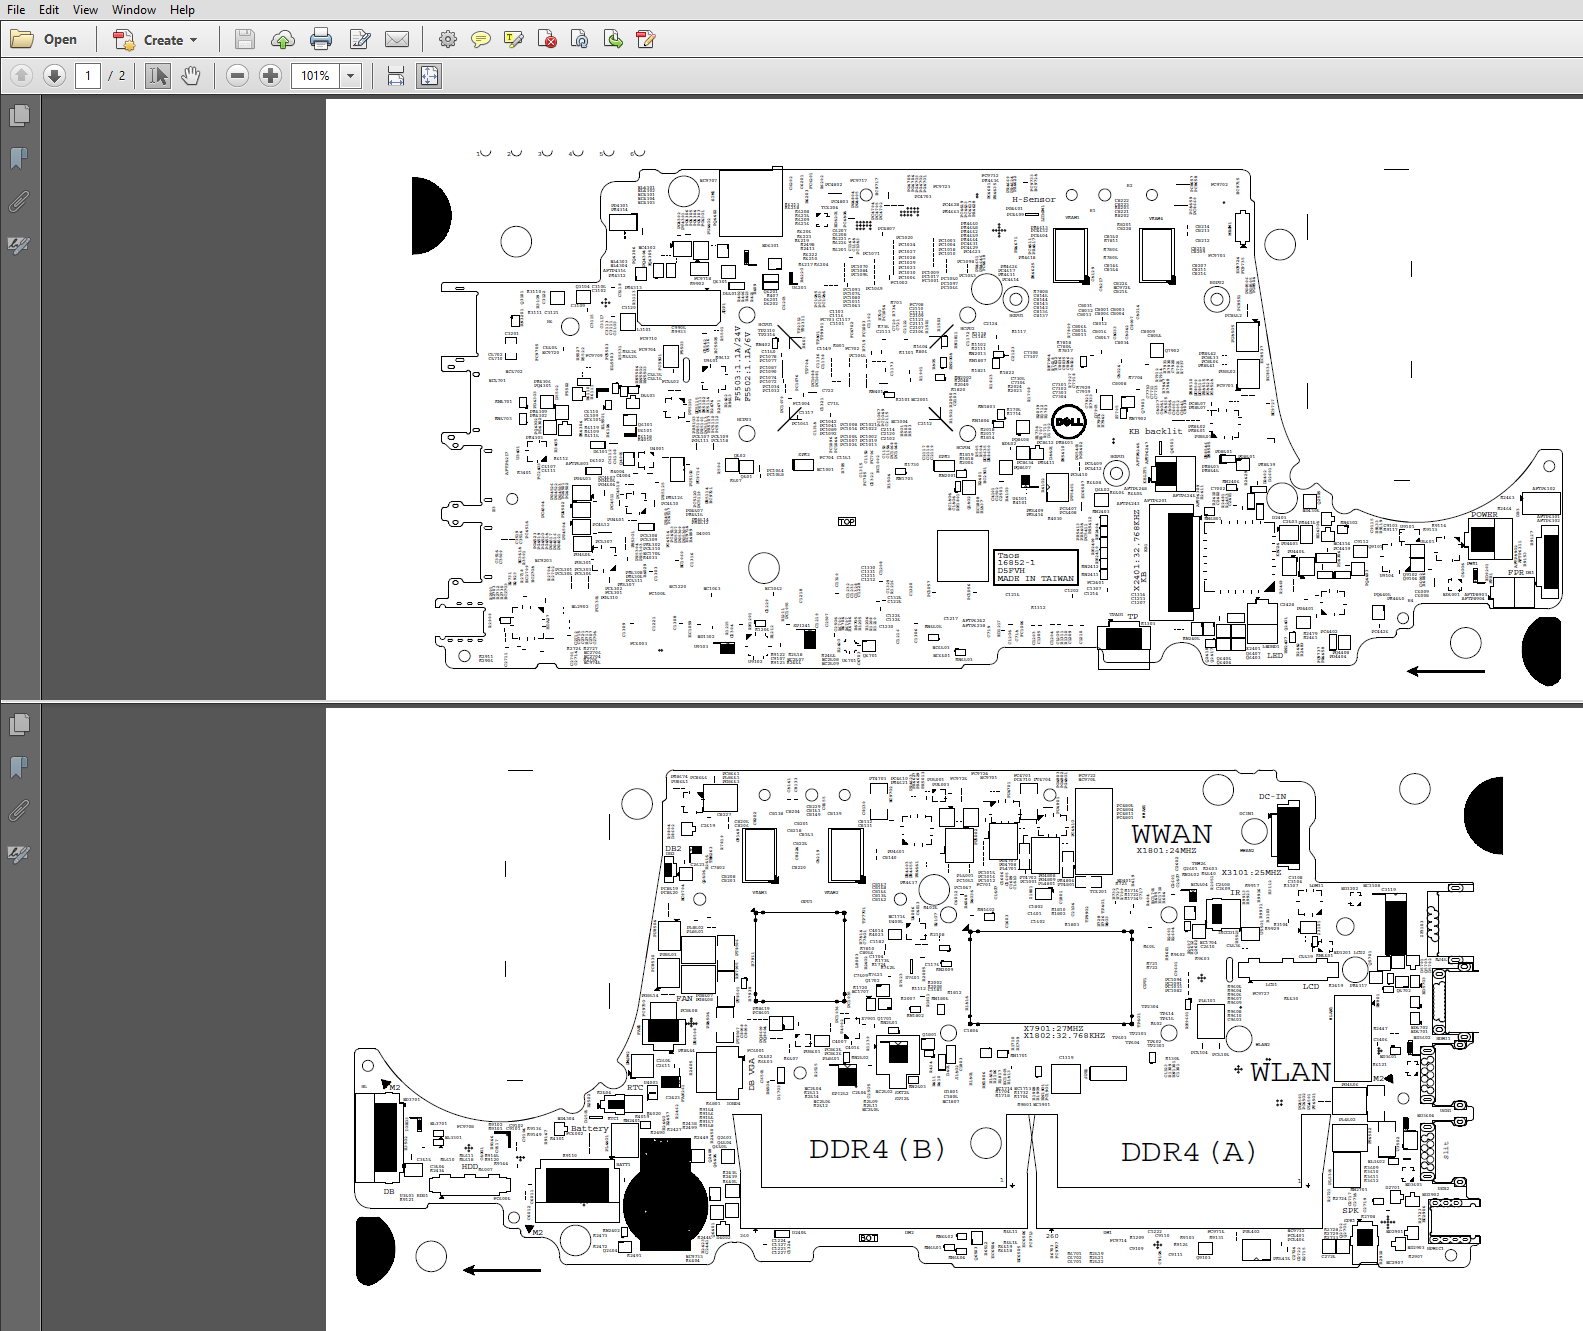Click the Open file button
This screenshot has width=1583, height=1331.
click(45, 40)
